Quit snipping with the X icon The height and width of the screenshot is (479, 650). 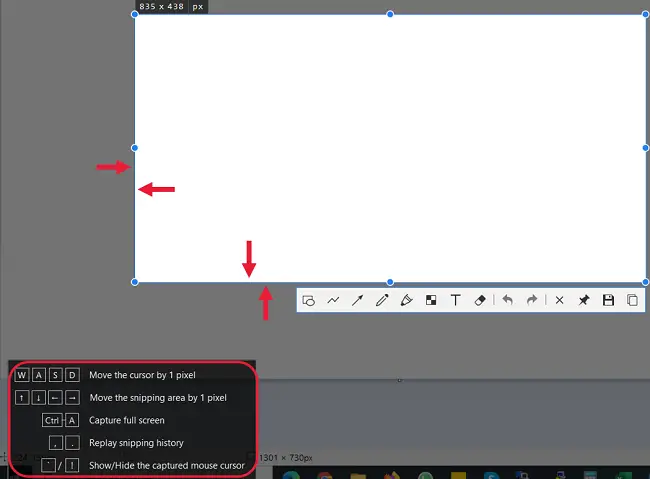559,300
